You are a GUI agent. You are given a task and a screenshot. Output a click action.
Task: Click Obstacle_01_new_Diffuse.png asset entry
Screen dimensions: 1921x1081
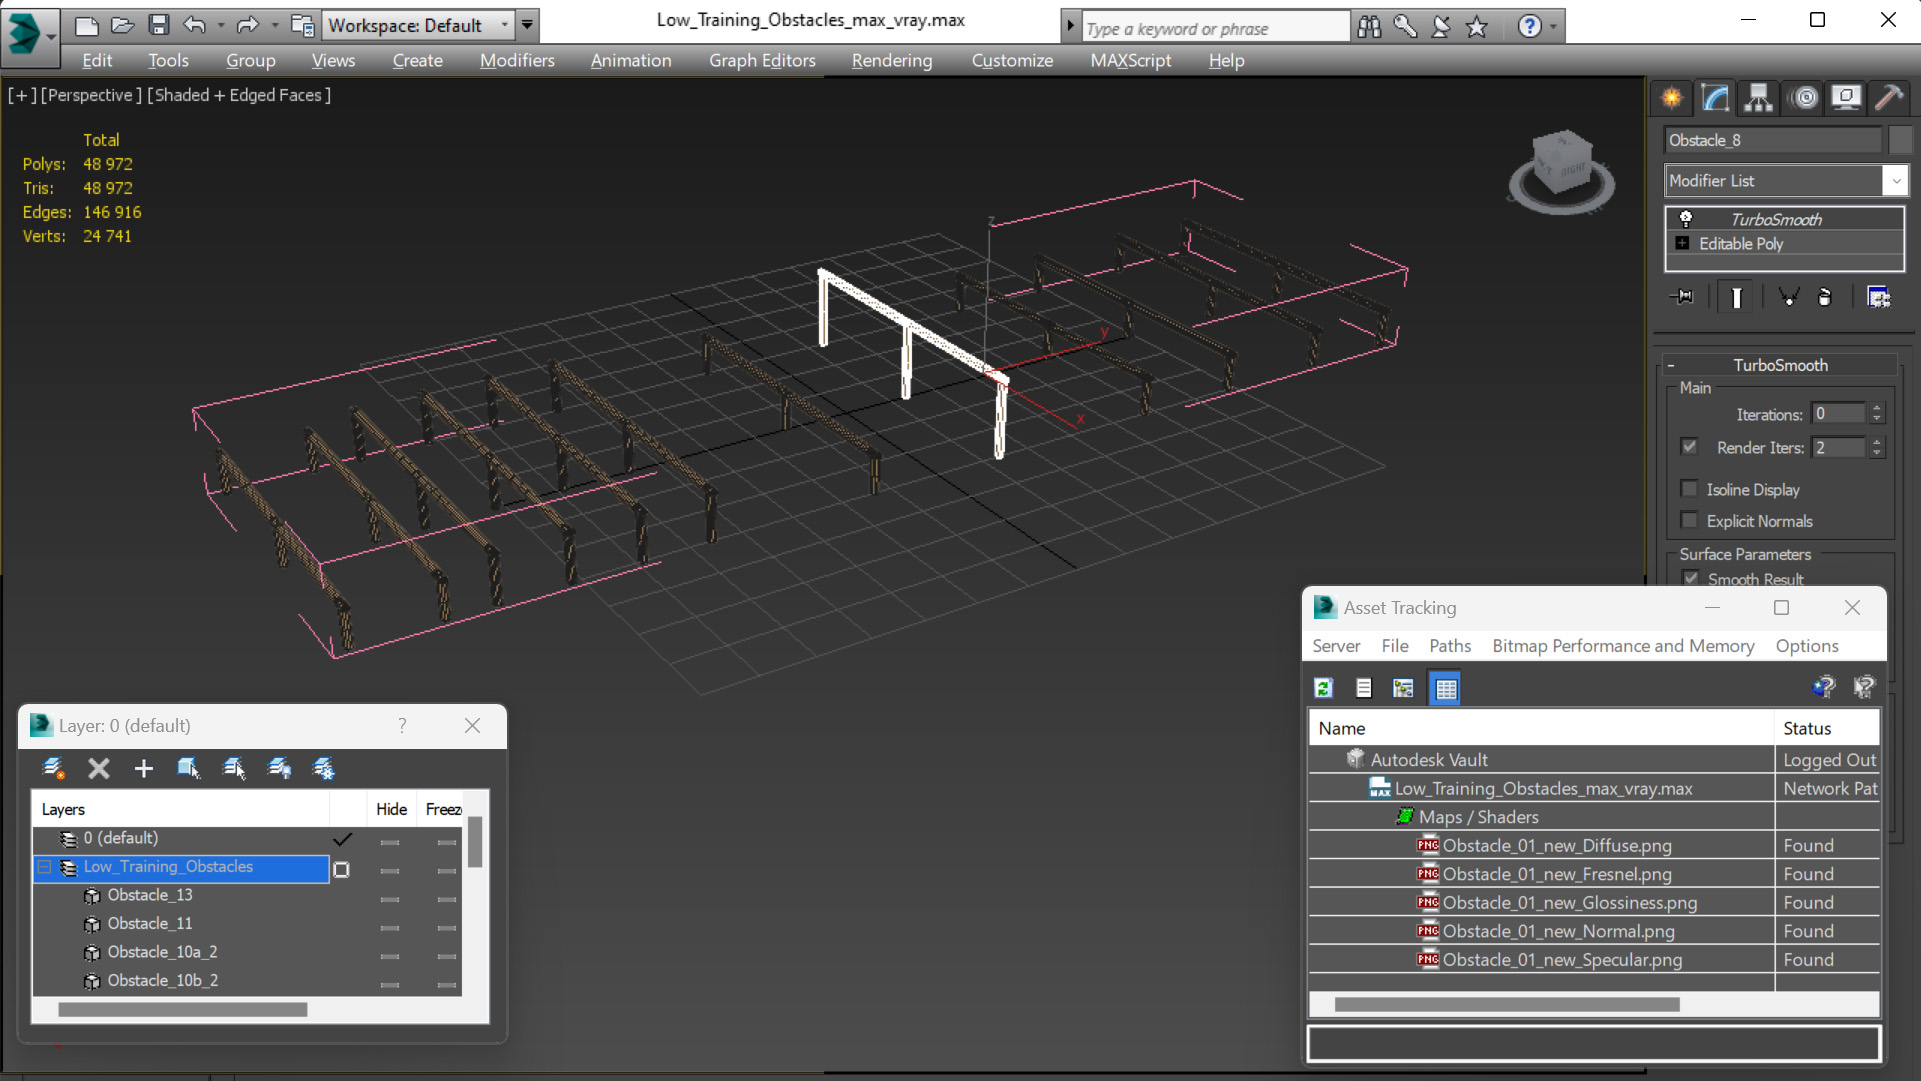(x=1556, y=846)
